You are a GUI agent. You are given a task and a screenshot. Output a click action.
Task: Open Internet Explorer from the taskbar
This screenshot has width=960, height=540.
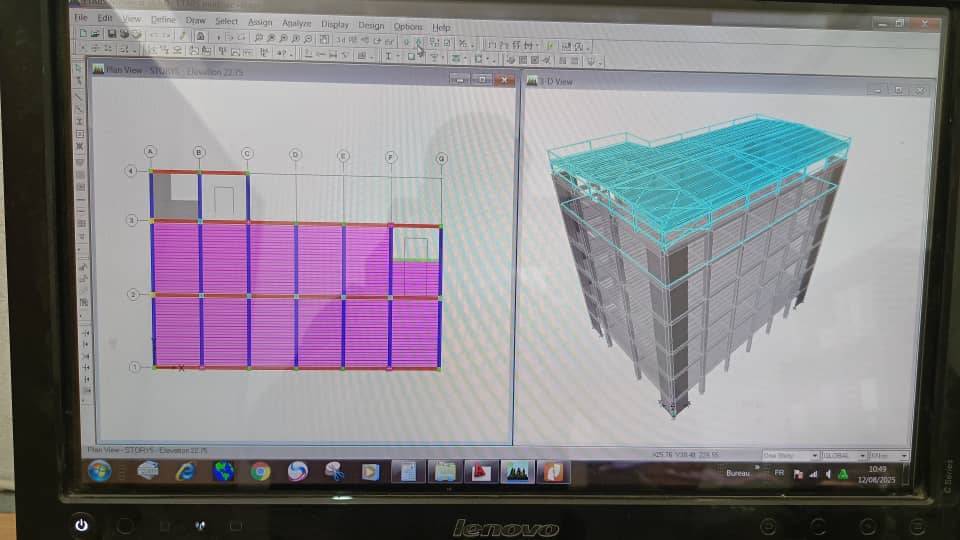pyautogui.click(x=186, y=471)
